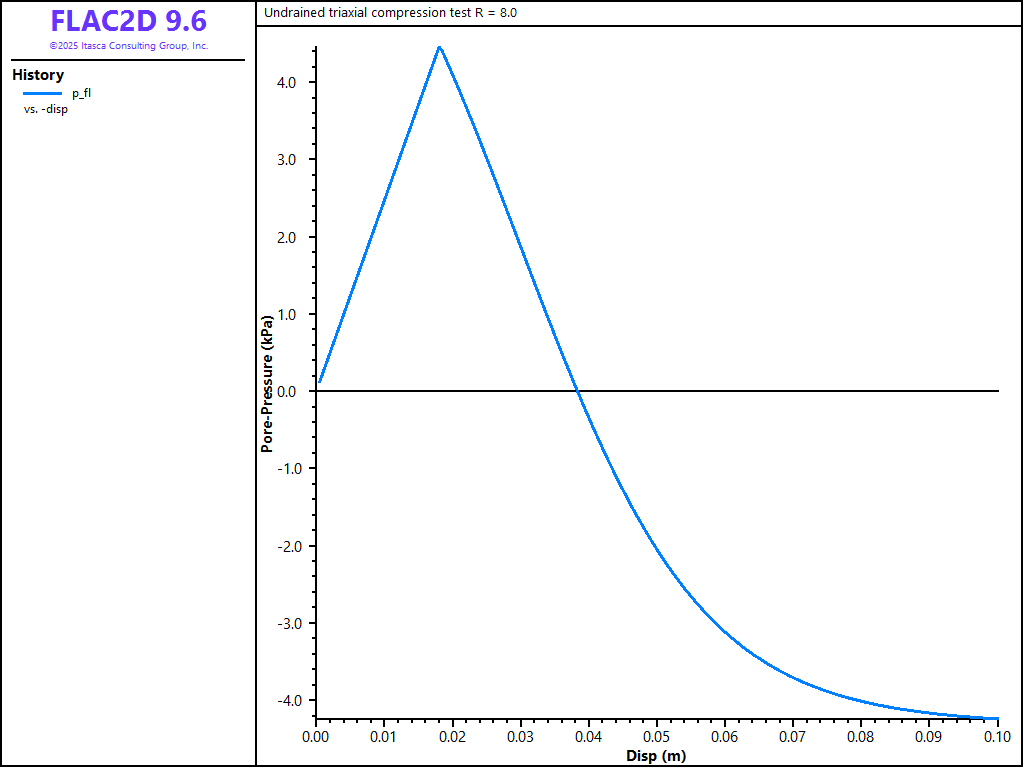Select the History legend heading
1024x768 pixels.
[x=38, y=75]
